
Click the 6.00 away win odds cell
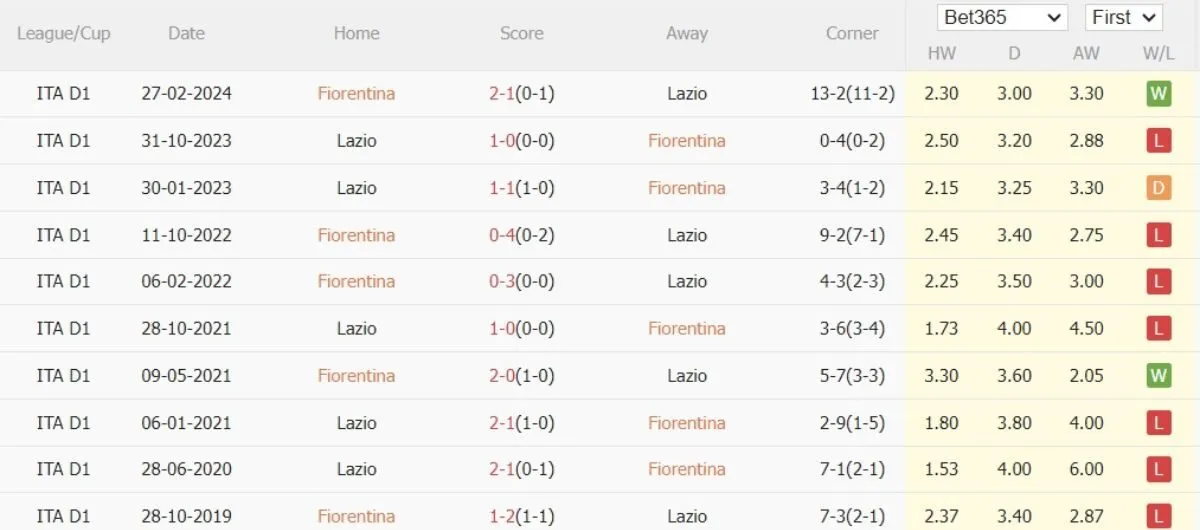(1086, 470)
